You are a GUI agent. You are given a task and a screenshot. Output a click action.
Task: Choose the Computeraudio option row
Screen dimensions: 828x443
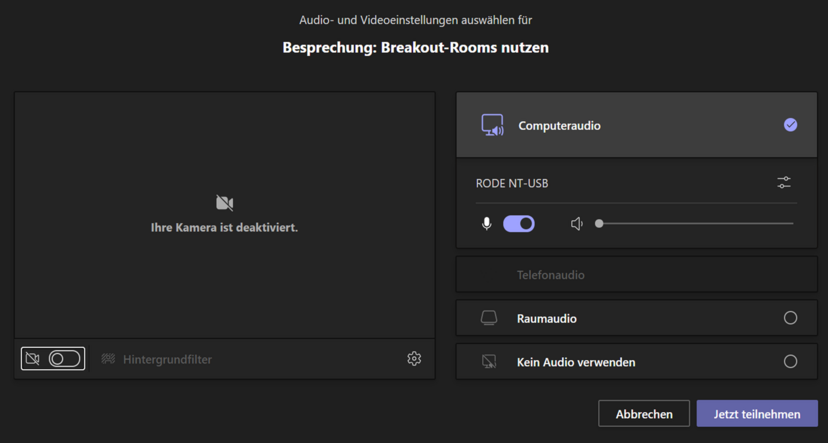(x=636, y=125)
